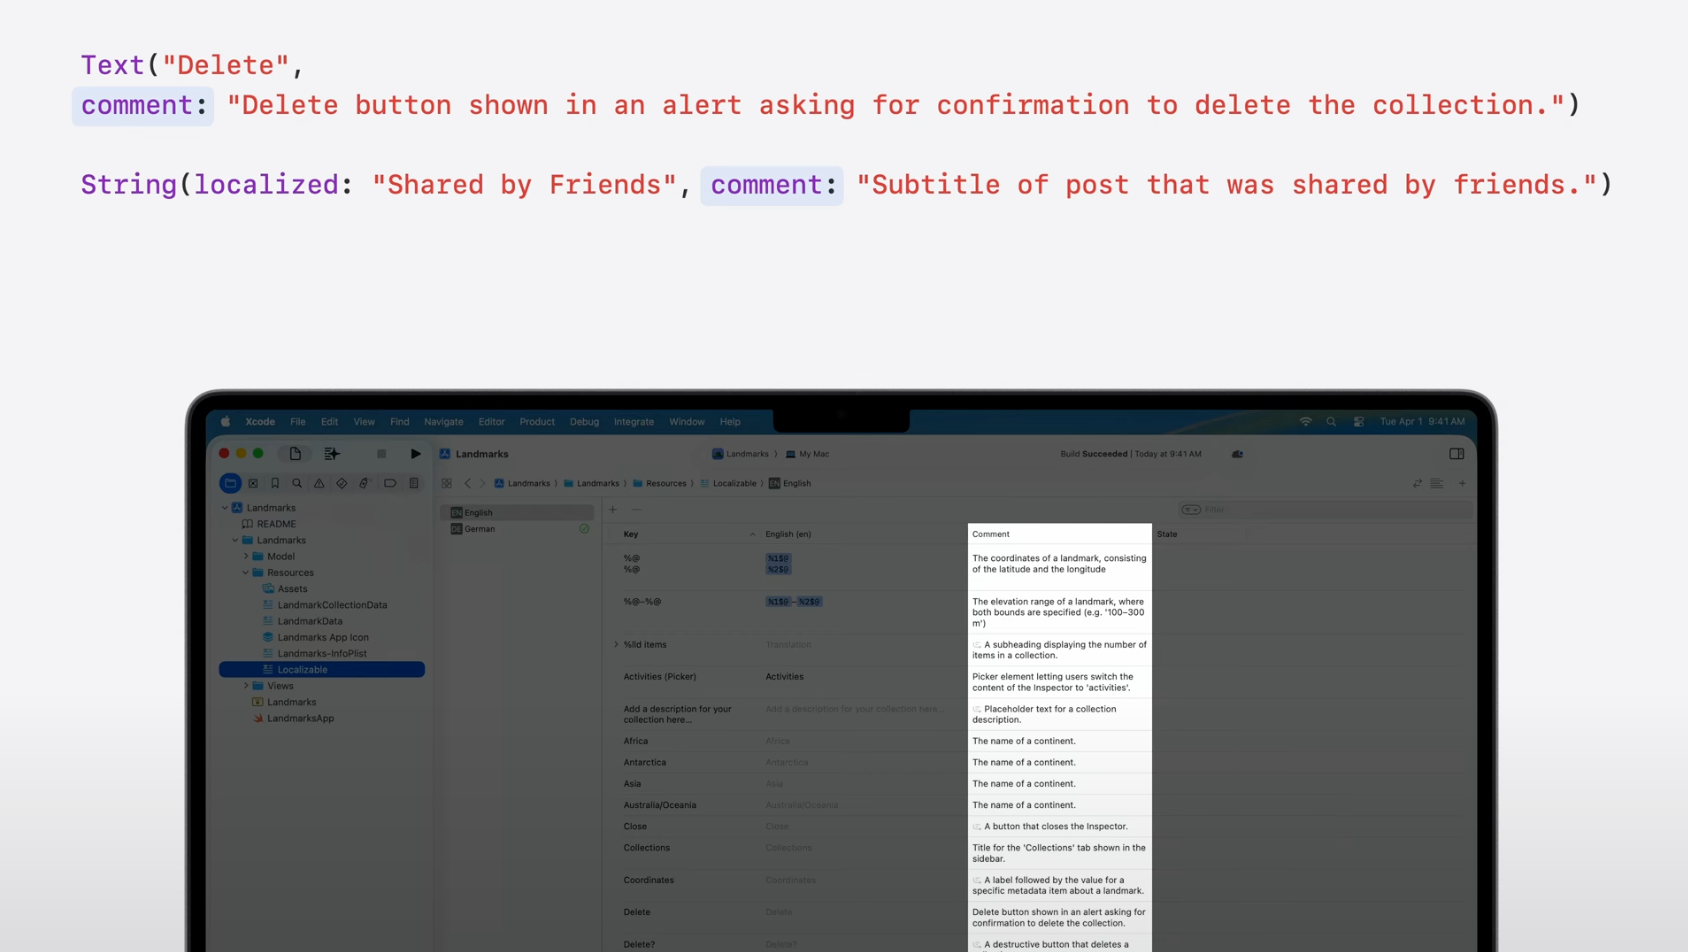The height and width of the screenshot is (952, 1688).
Task: Open the editor options lines icon
Action: 1437,483
